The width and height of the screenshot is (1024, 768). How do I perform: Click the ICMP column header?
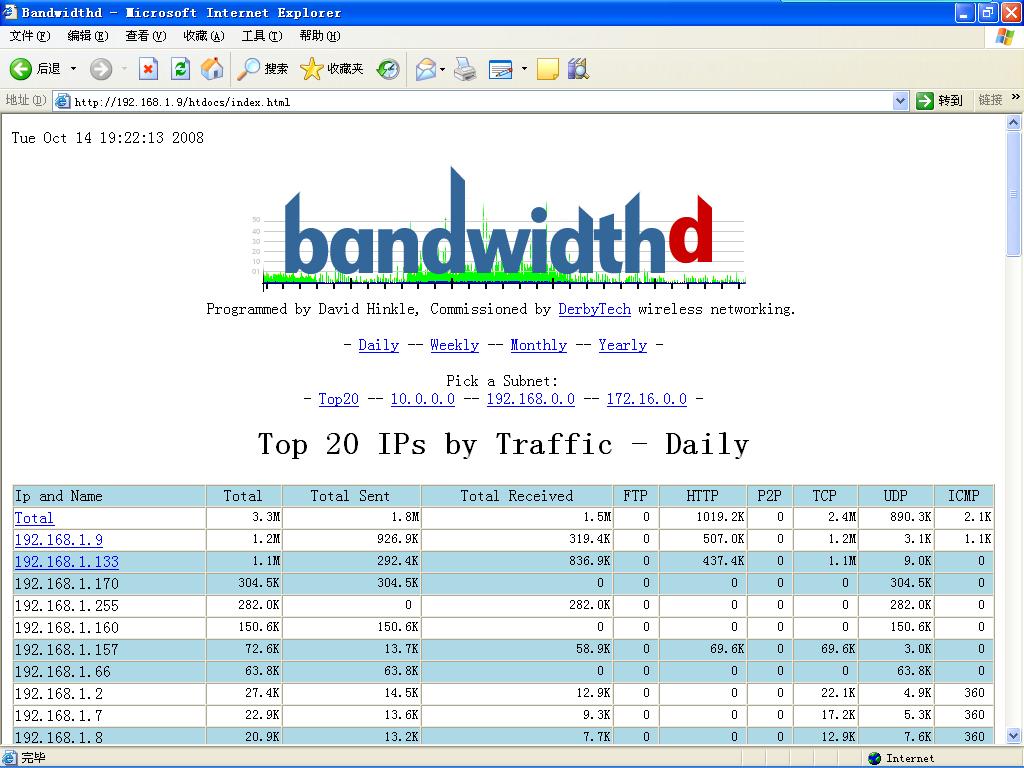(964, 496)
